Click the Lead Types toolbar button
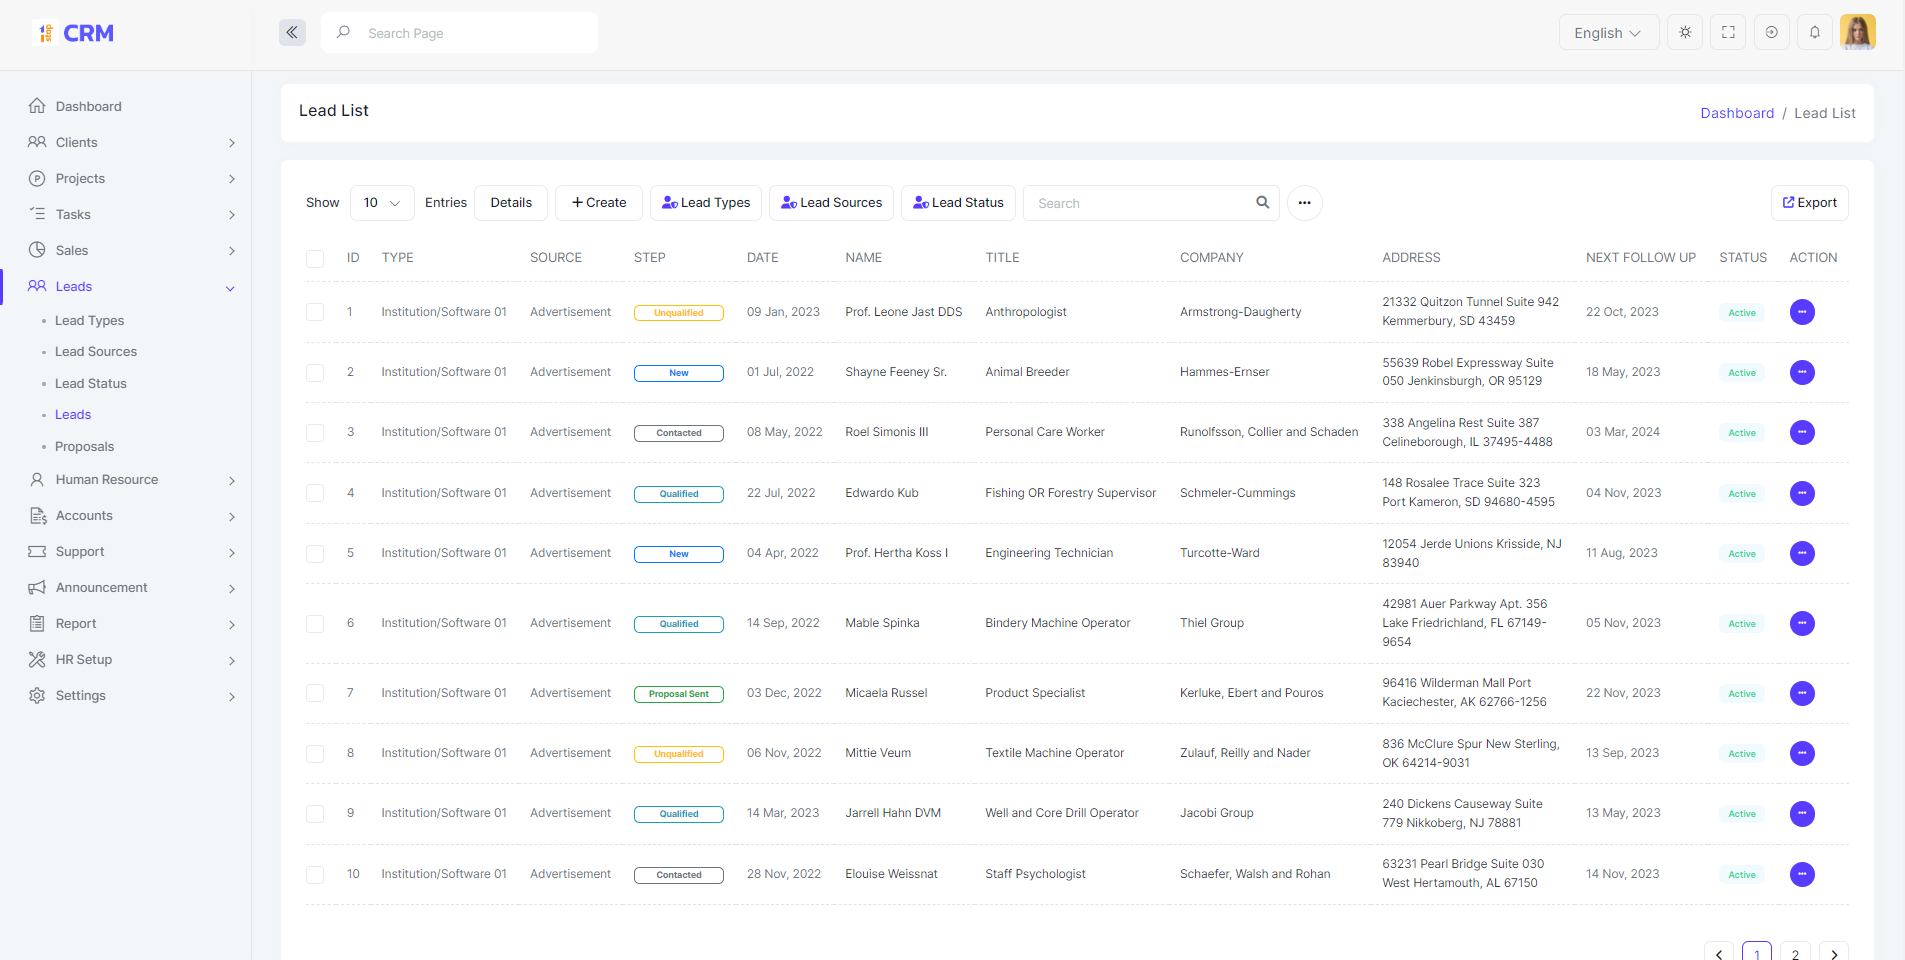This screenshot has height=960, width=1905. (706, 203)
